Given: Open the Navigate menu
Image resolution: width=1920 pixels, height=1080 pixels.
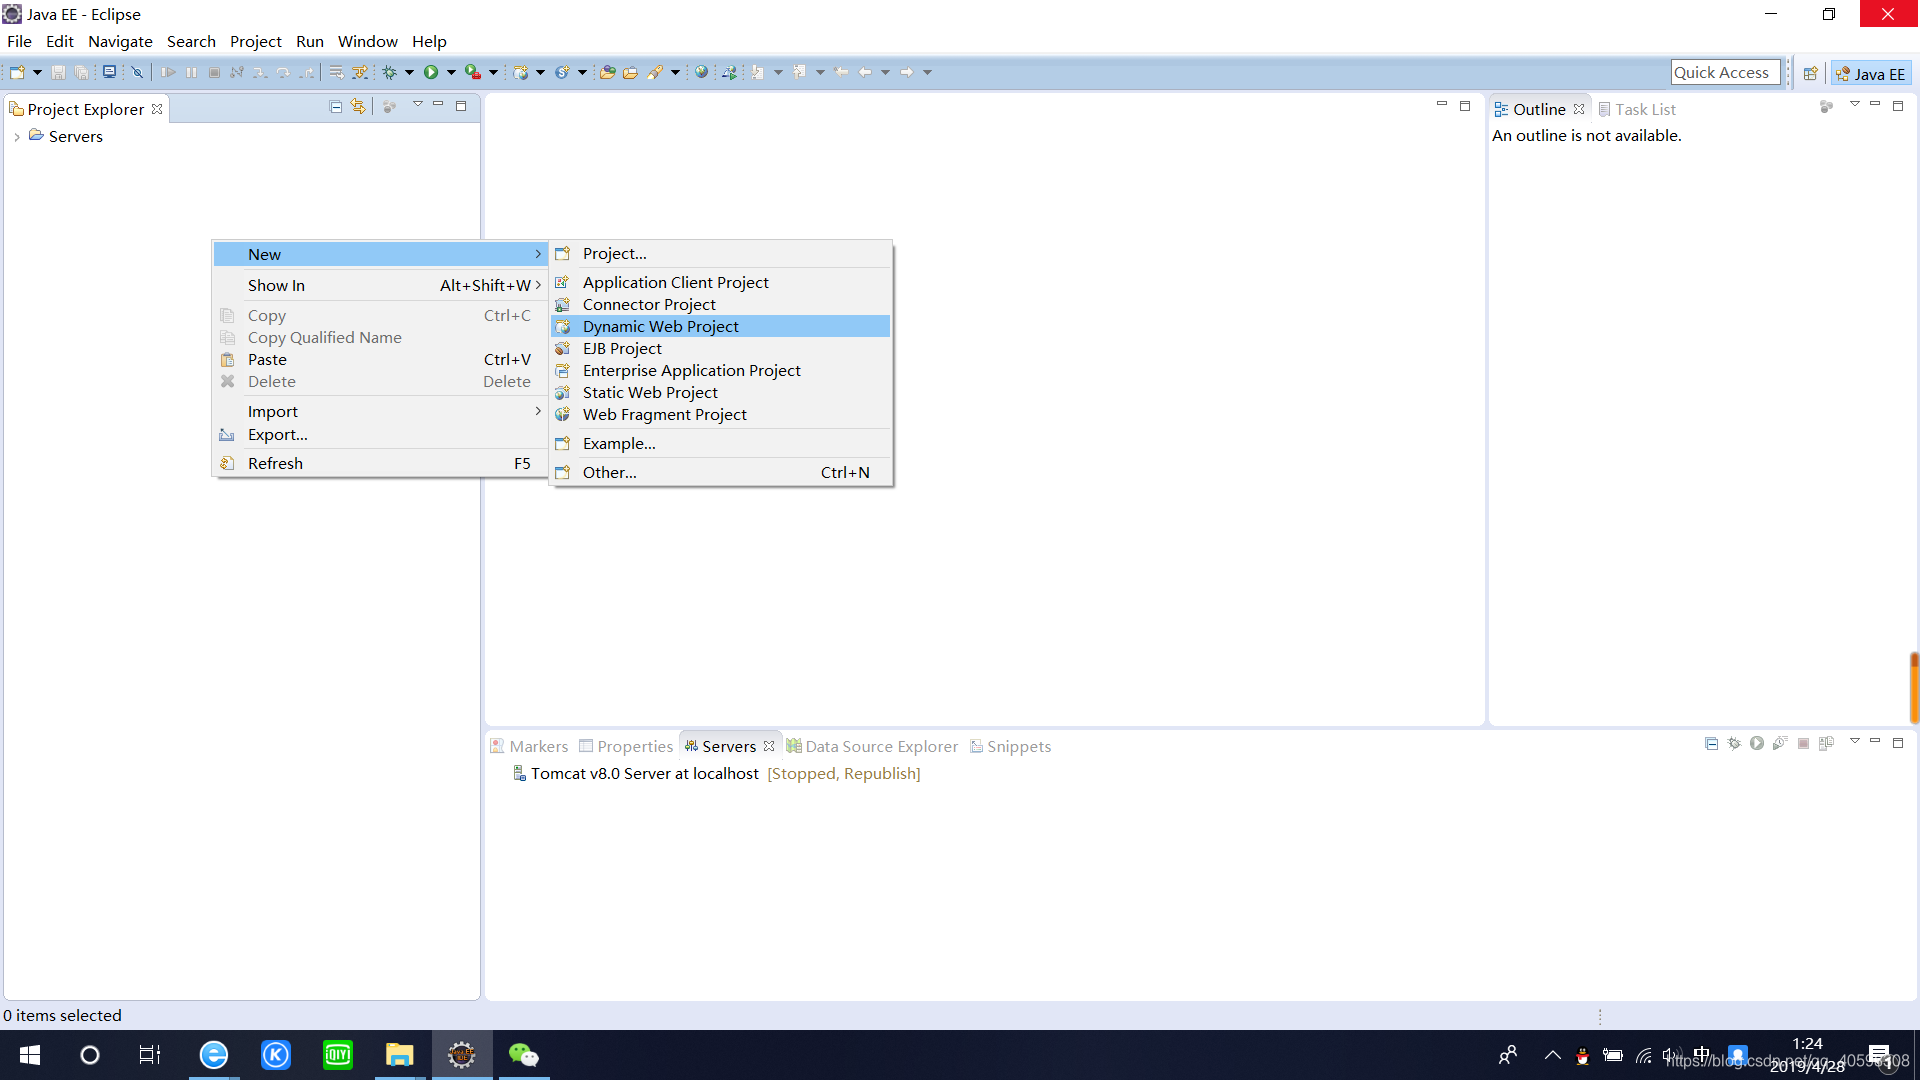Looking at the screenshot, I should (120, 41).
